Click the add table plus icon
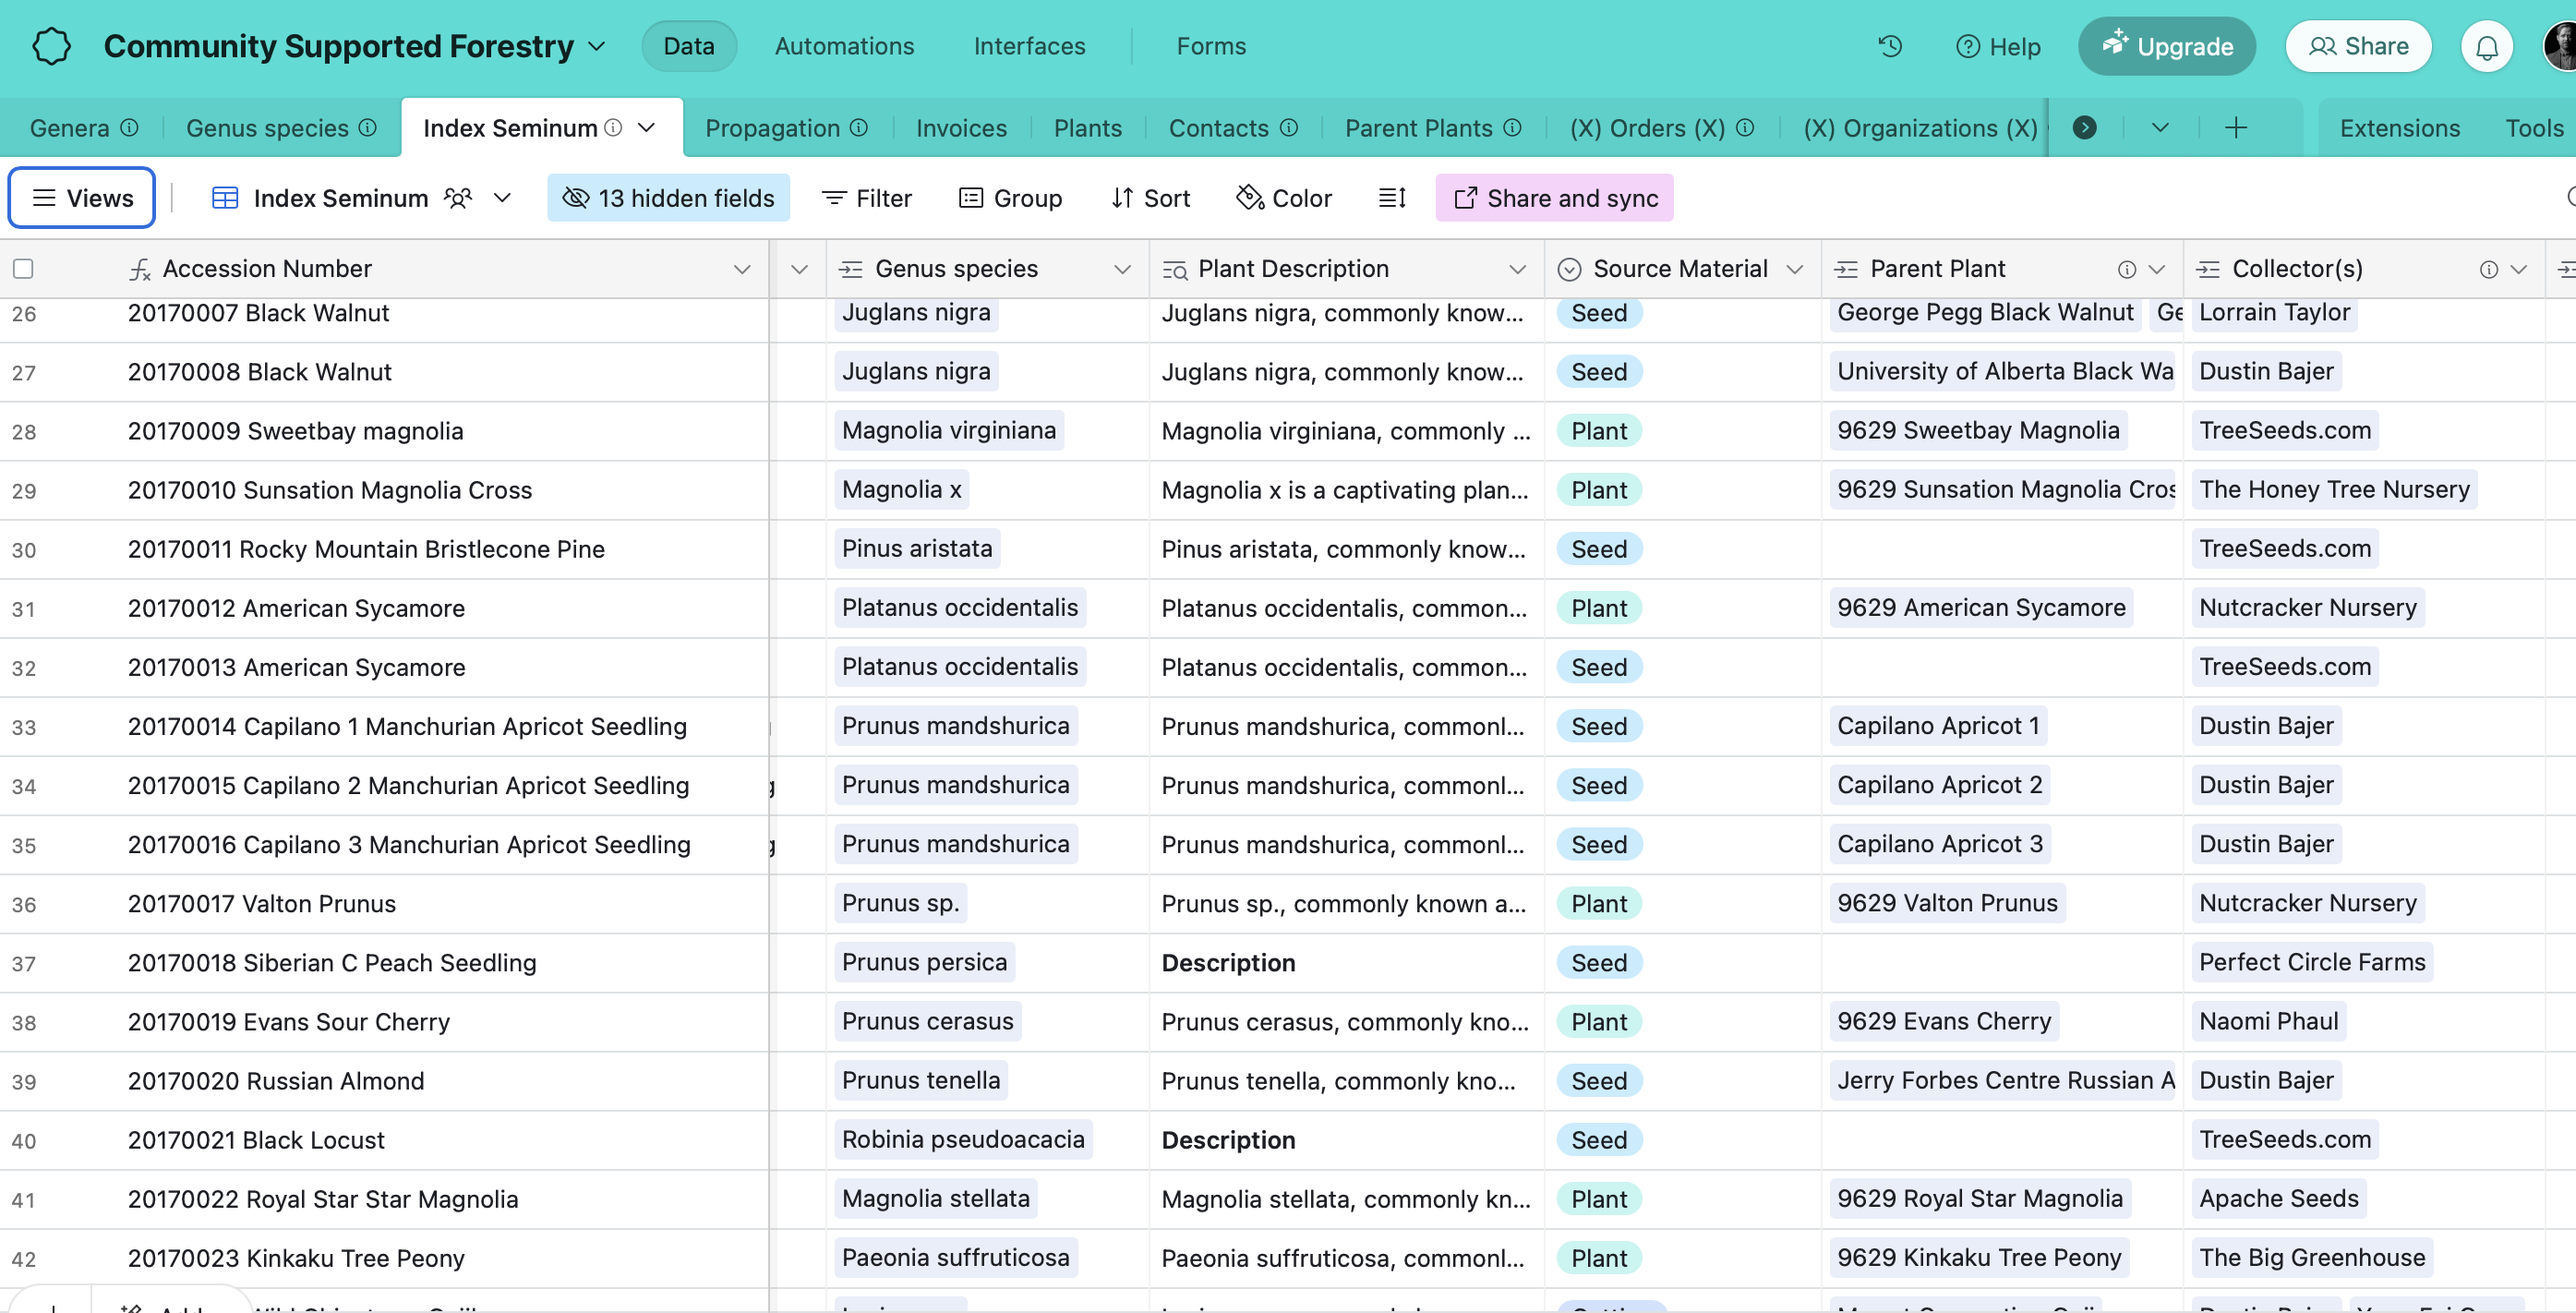 2236,128
